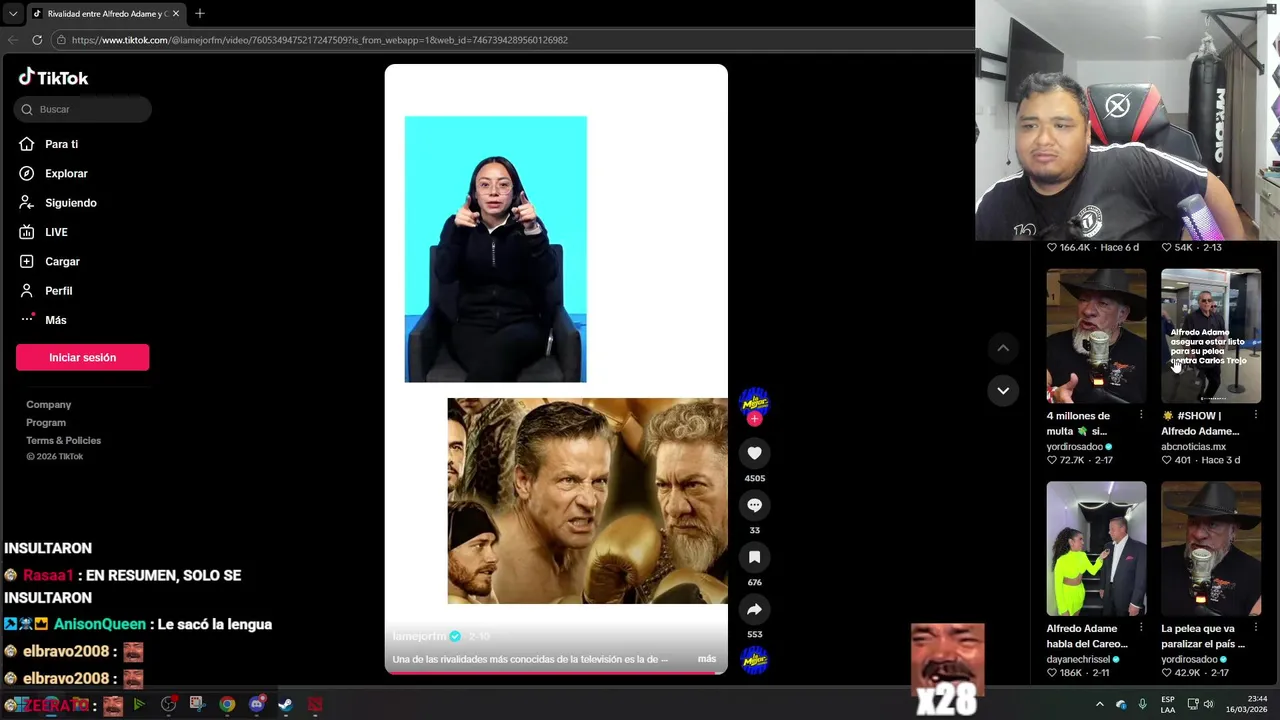Open Steam from the taskbar
The height and width of the screenshot is (720, 1280).
pyautogui.click(x=285, y=704)
